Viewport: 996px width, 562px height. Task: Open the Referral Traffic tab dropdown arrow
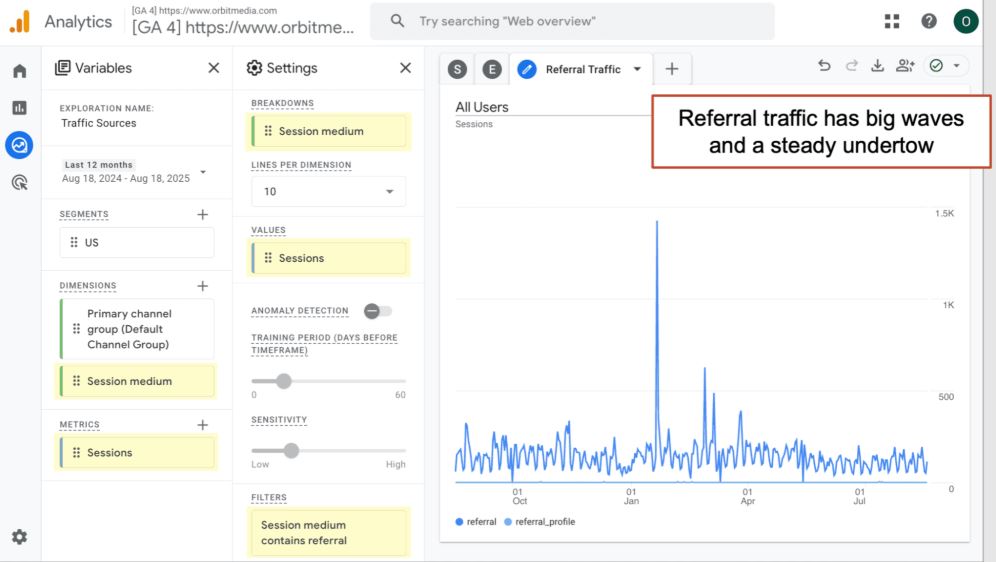tap(637, 69)
